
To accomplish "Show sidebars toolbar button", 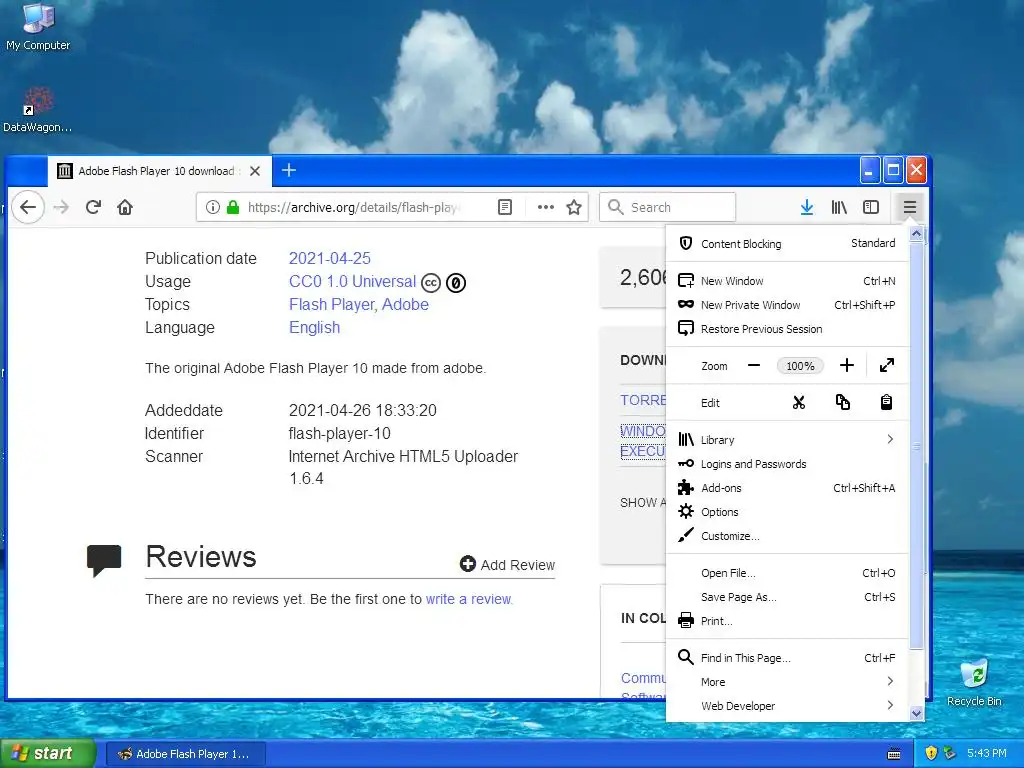I will pos(871,208).
